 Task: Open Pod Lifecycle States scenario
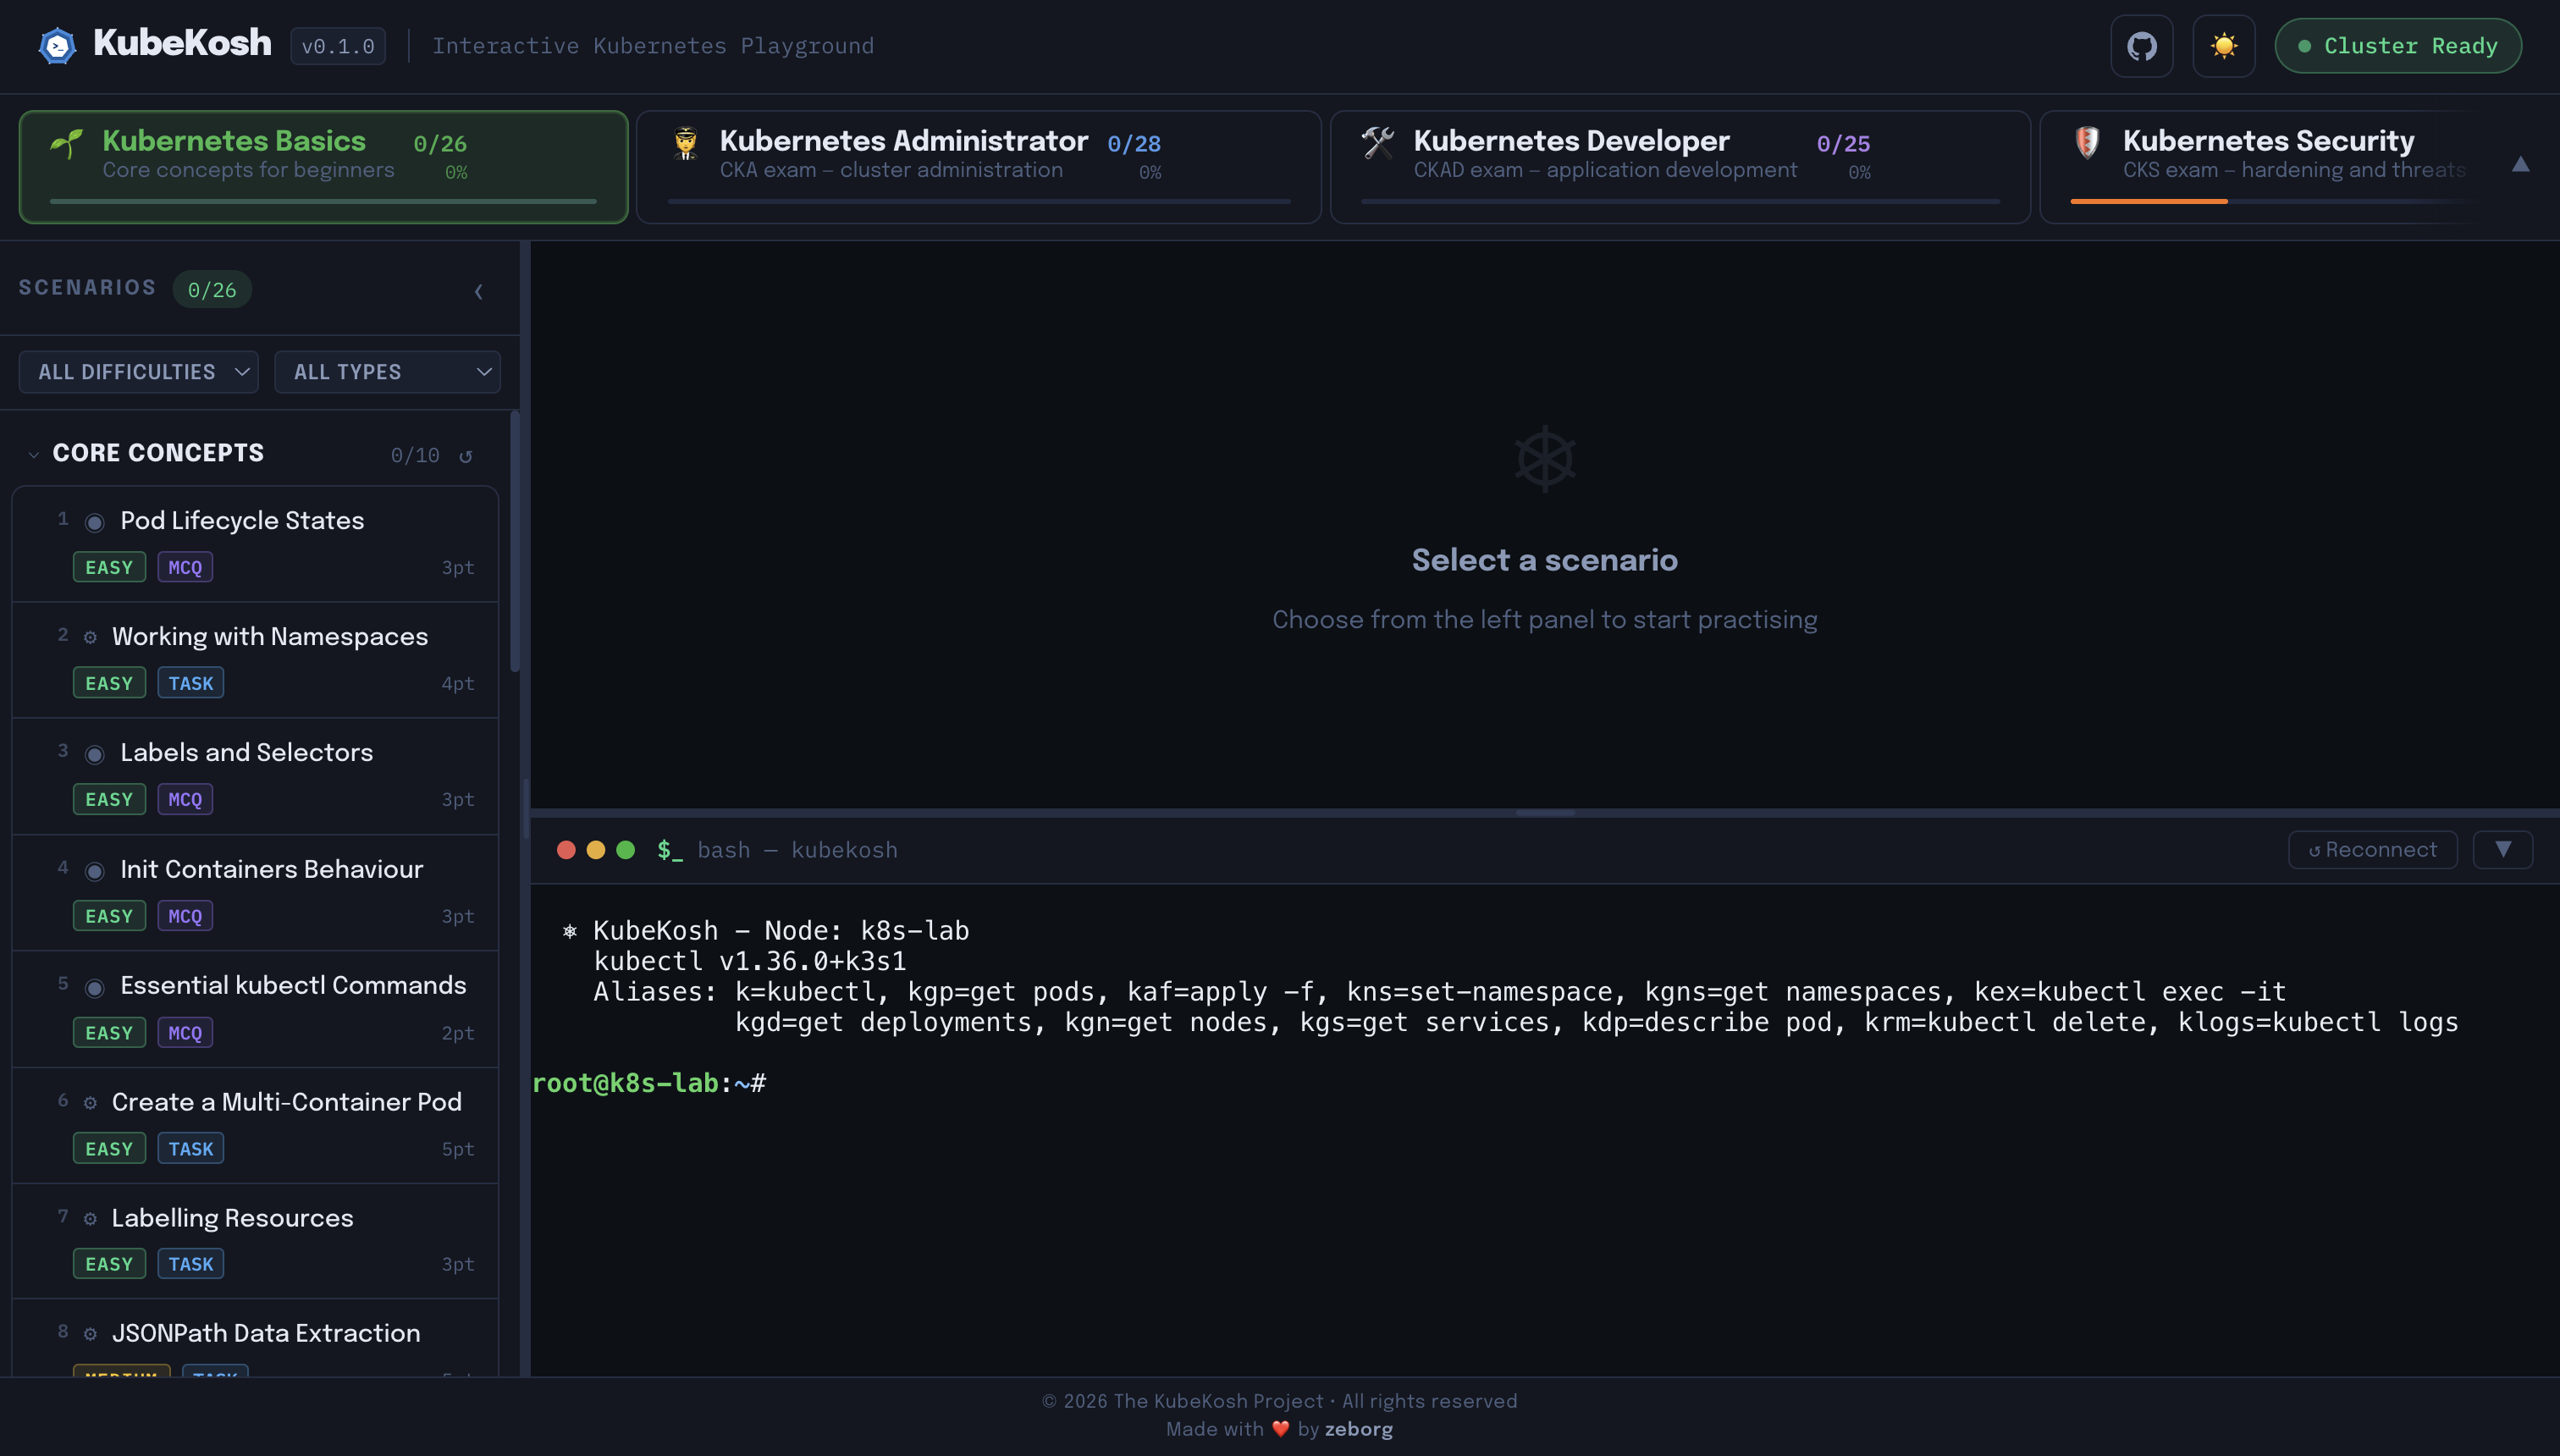[x=255, y=545]
